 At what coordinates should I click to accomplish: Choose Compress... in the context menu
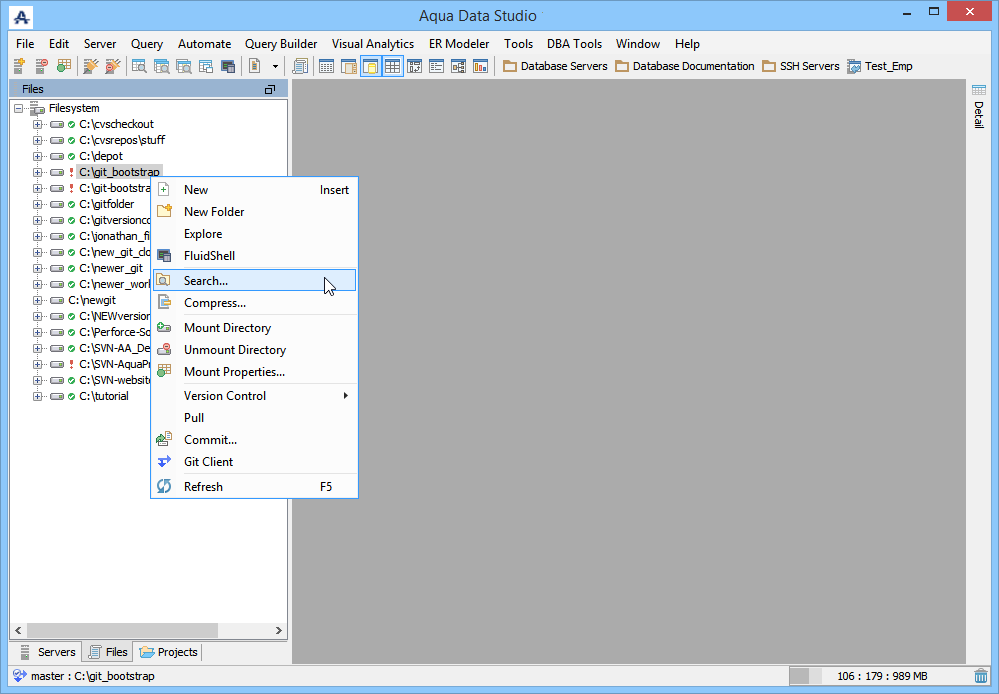(254, 303)
